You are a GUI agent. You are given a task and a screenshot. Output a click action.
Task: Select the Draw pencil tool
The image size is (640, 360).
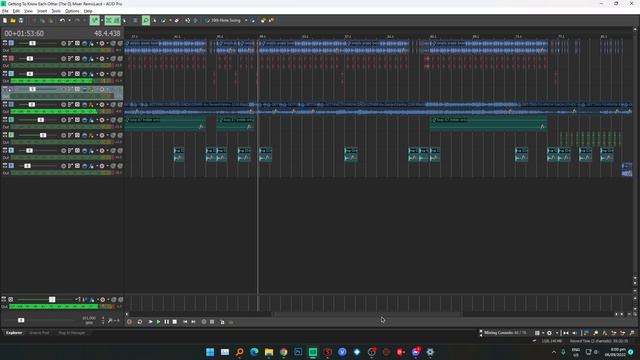(163, 20)
